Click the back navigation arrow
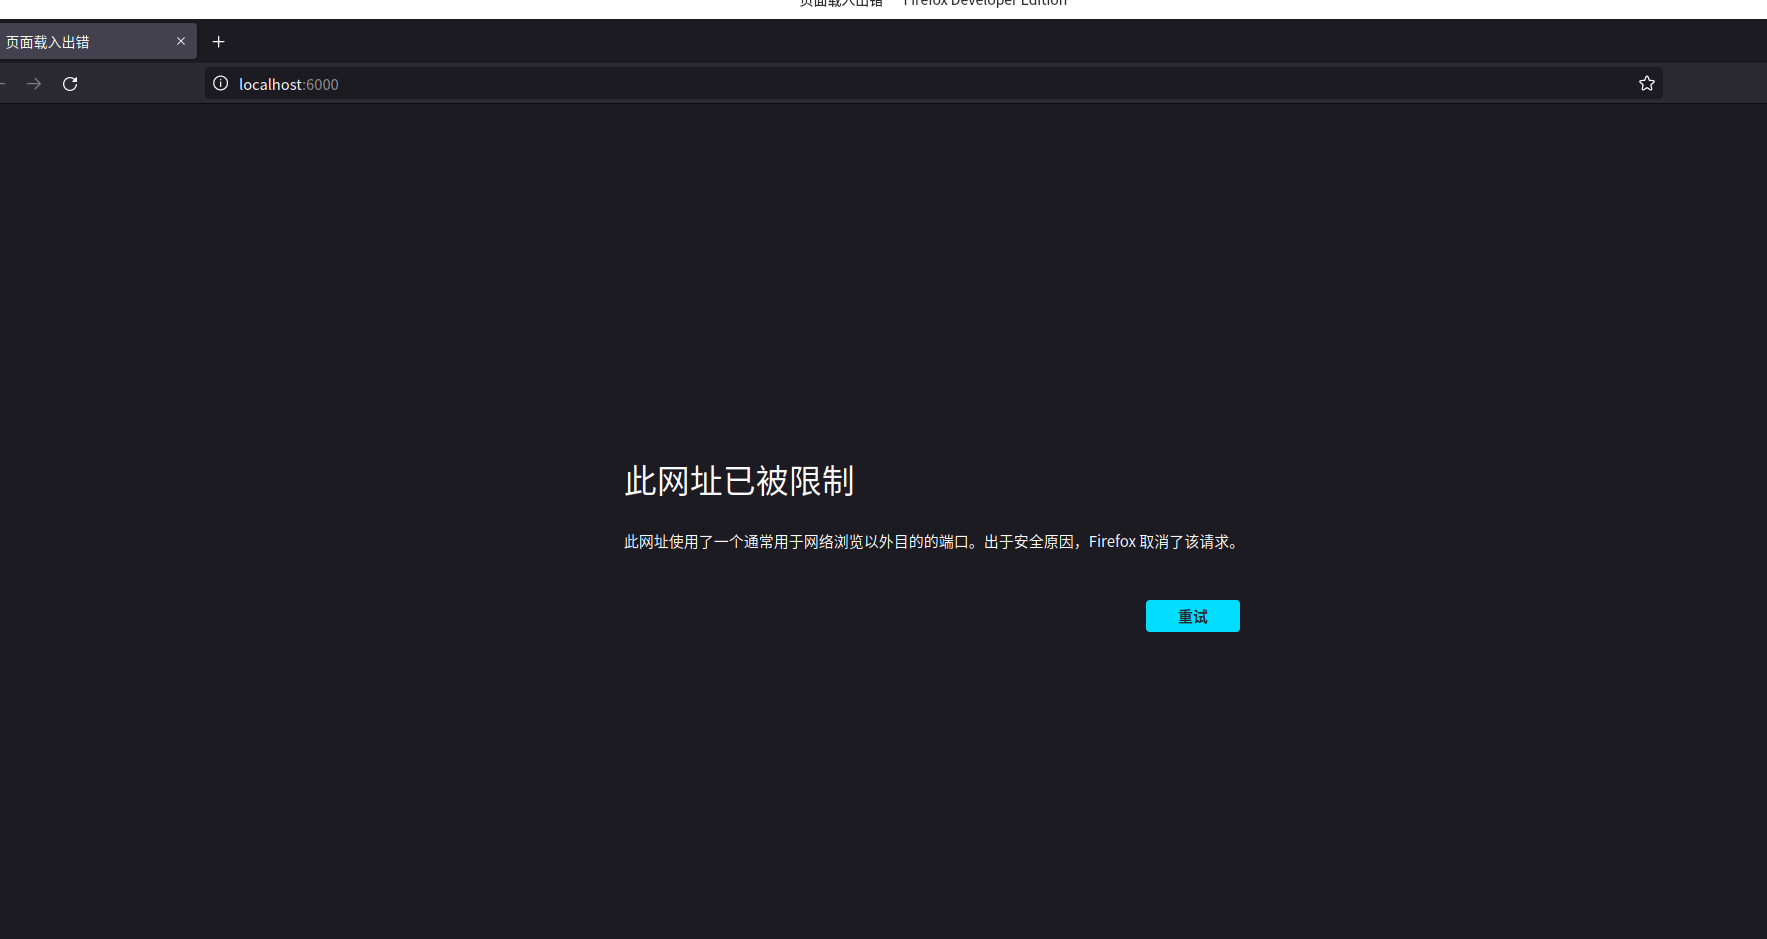1767x939 pixels. [3, 84]
